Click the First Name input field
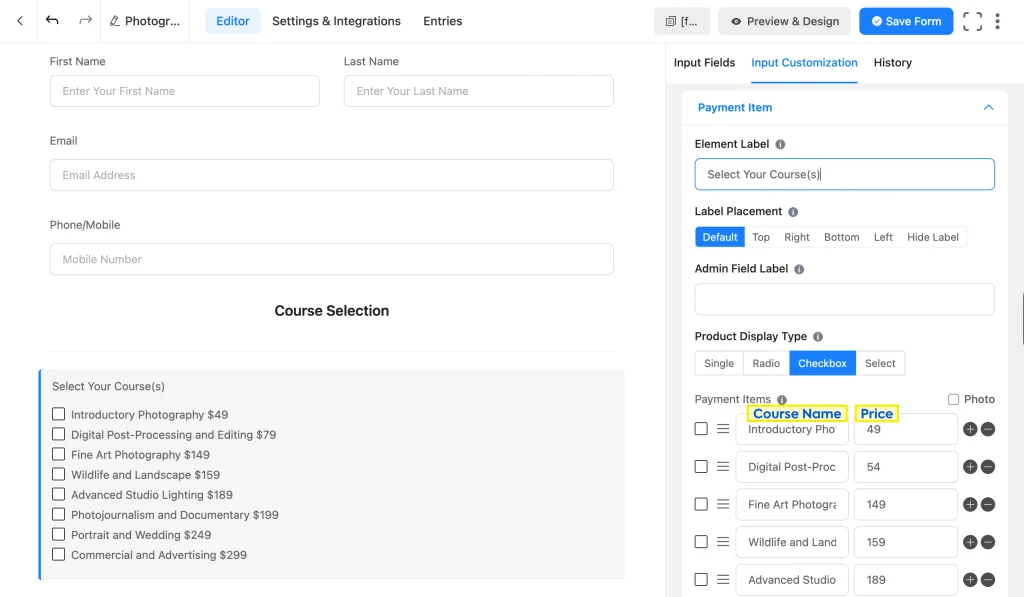 coord(185,91)
